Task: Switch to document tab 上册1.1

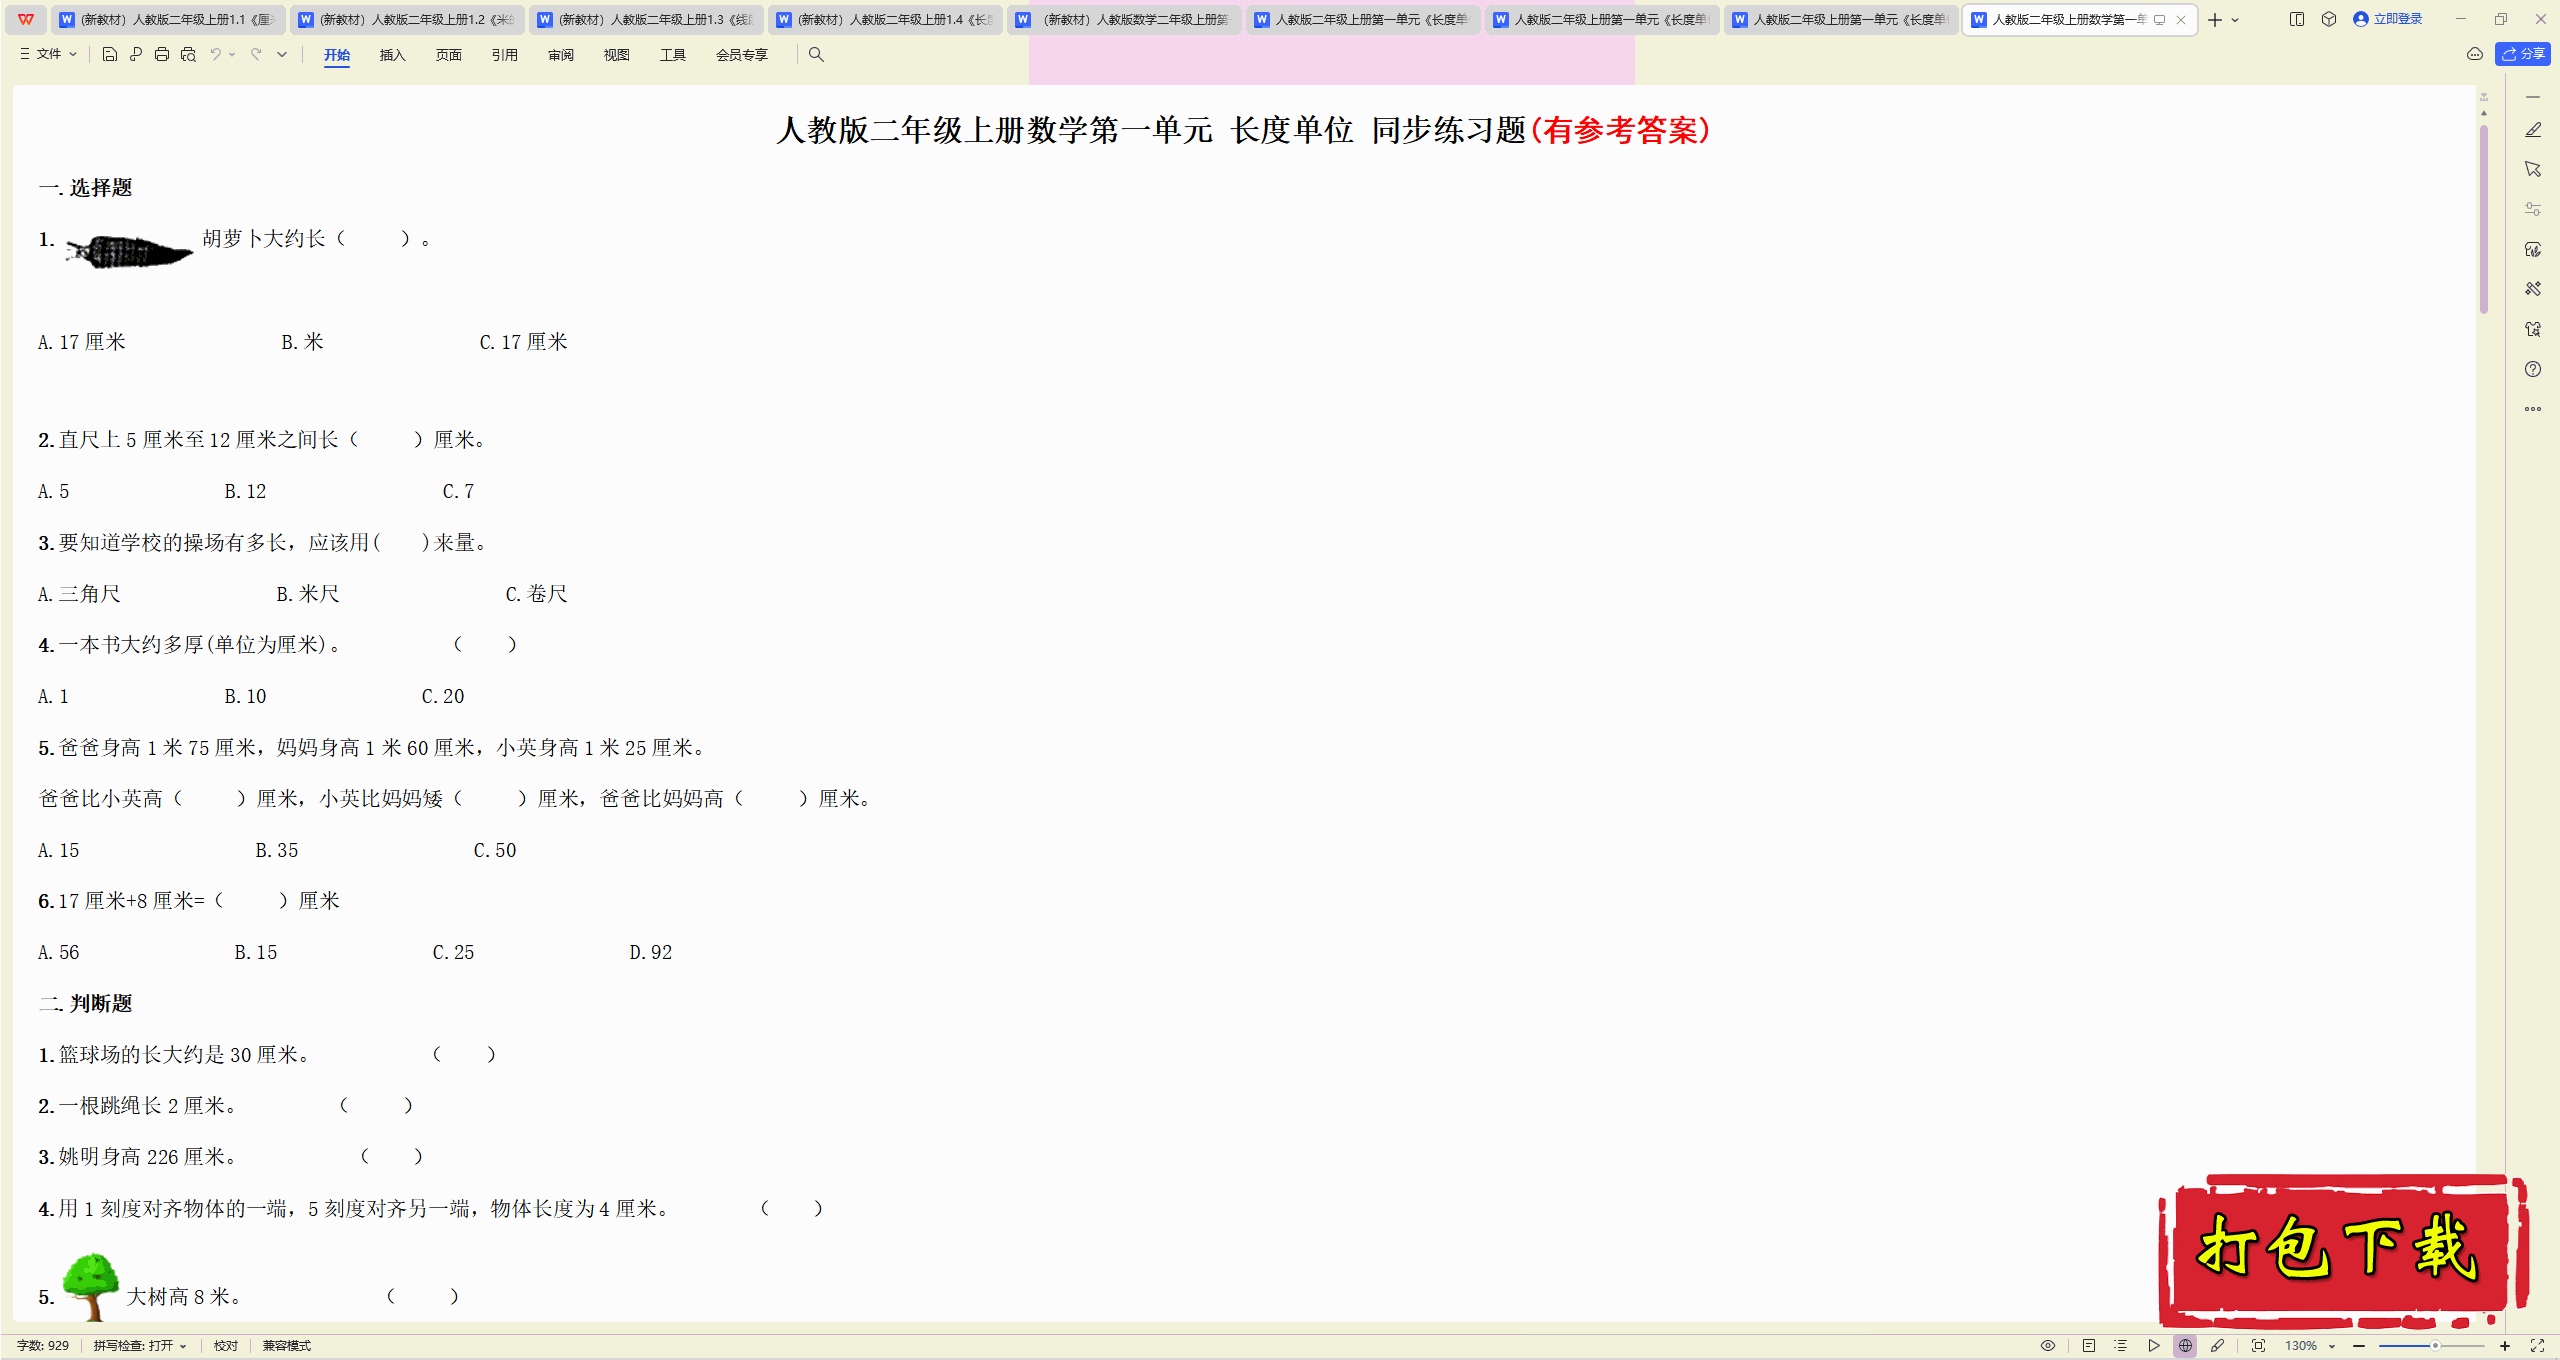Action: (167, 20)
